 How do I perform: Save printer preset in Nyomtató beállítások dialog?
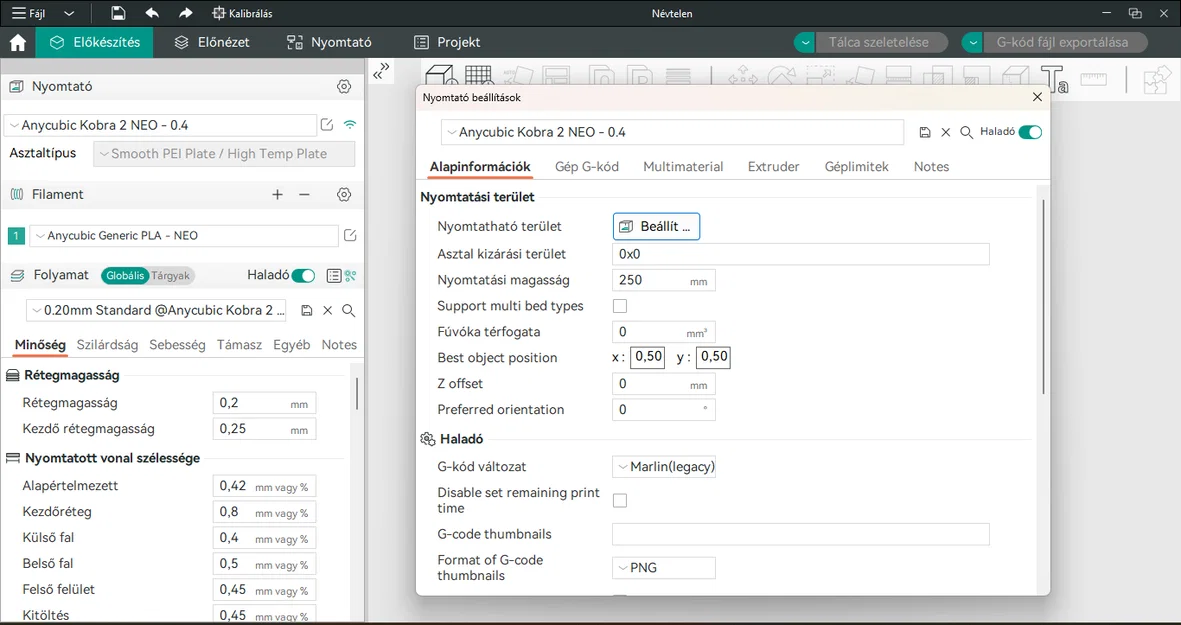click(925, 133)
